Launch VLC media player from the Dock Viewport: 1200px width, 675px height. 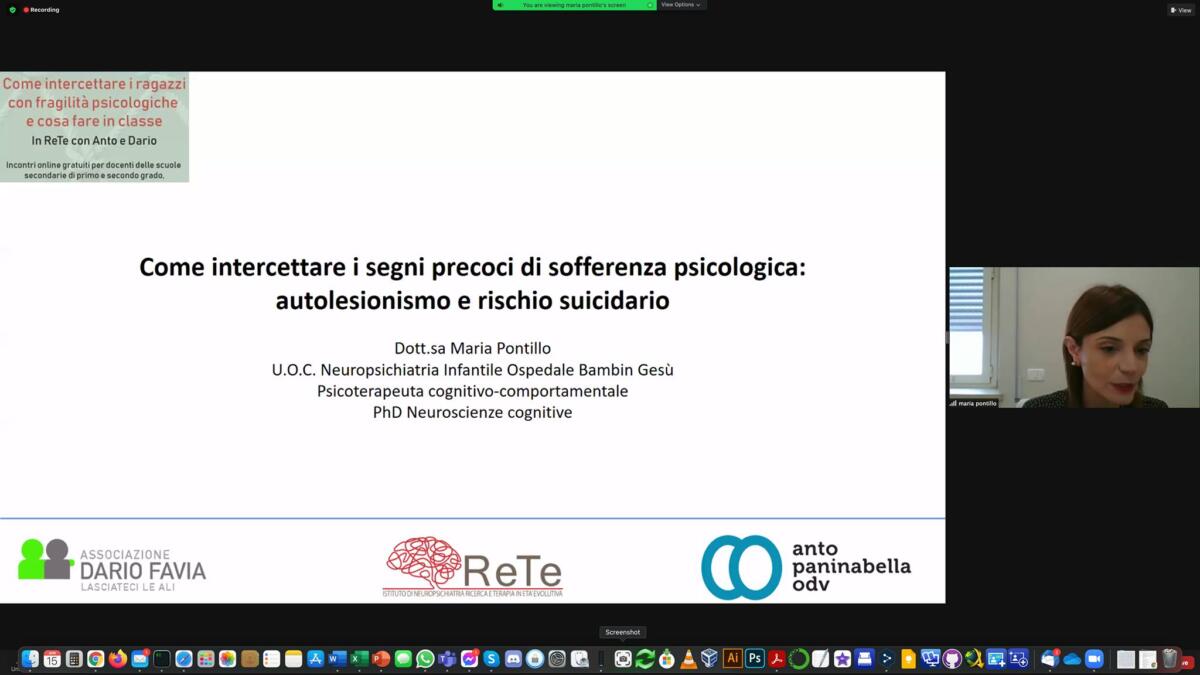coord(688,659)
